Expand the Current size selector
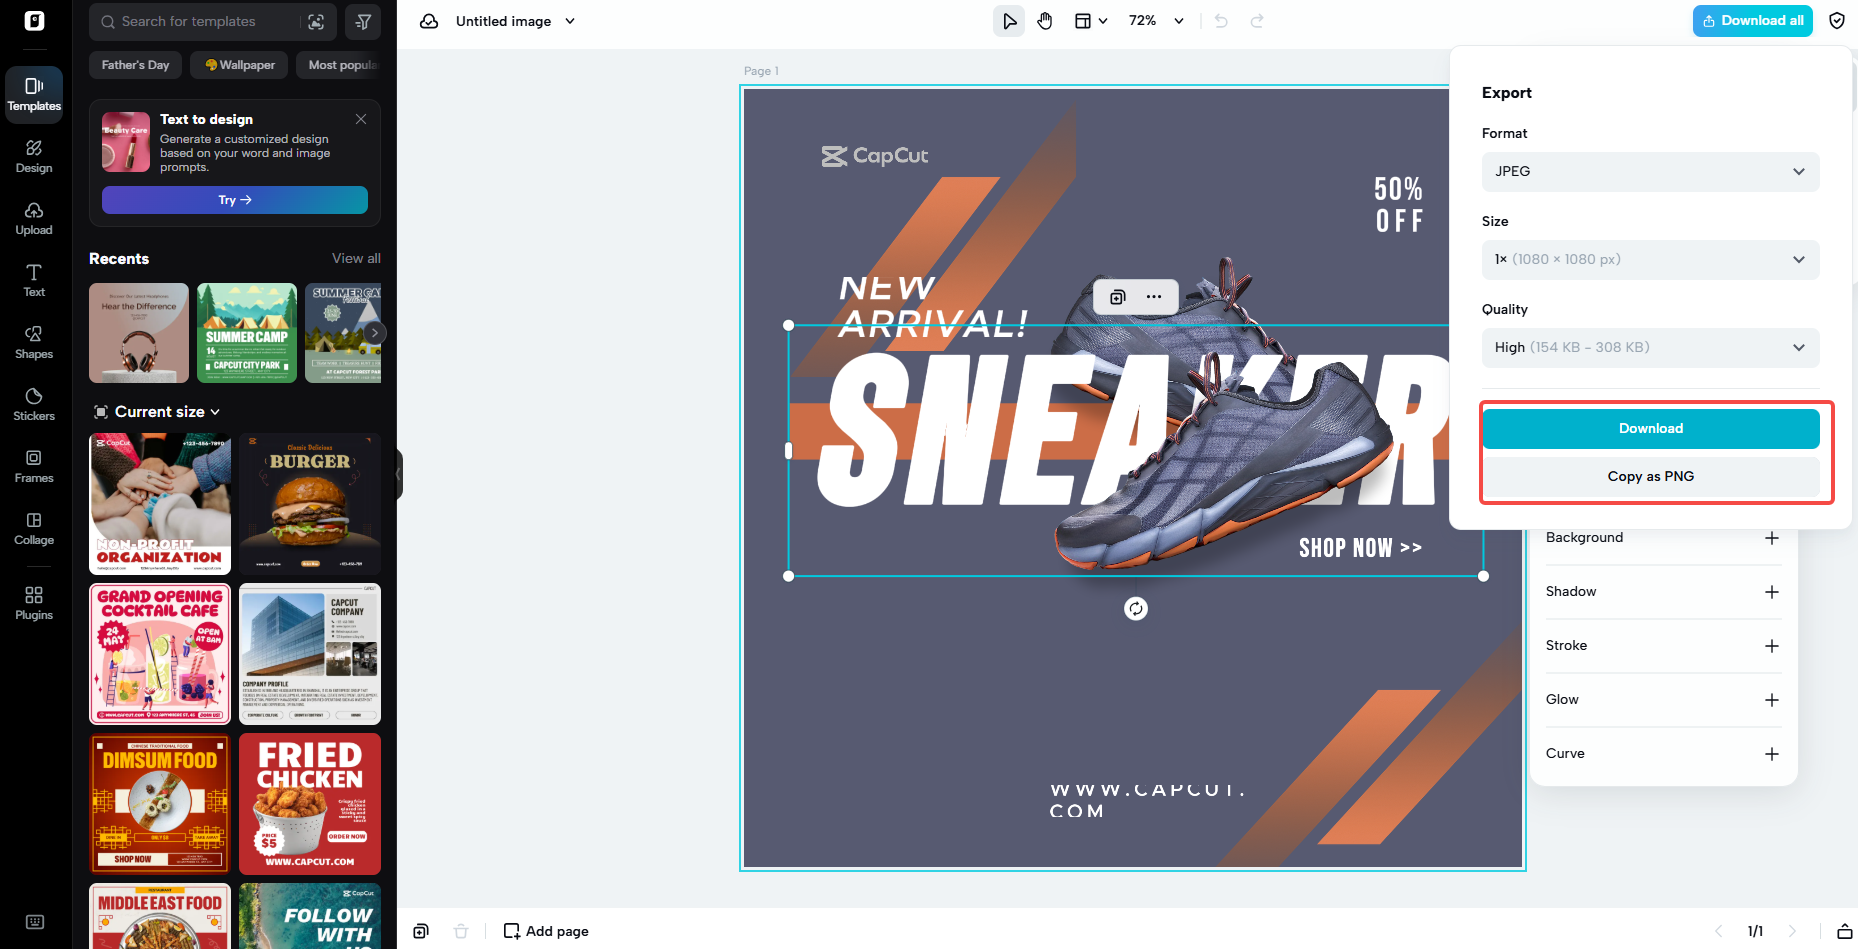The image size is (1858, 949). coord(157,411)
